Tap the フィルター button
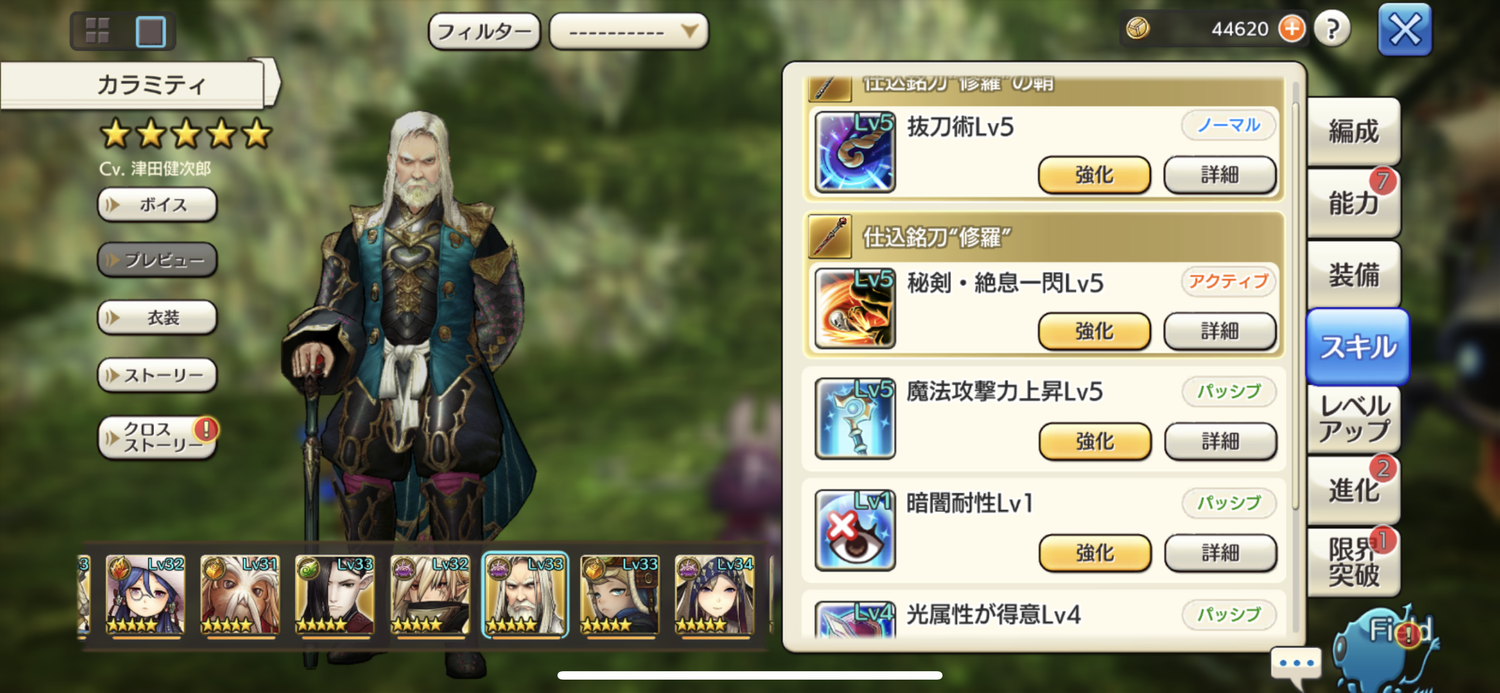The height and width of the screenshot is (693, 1500). [484, 31]
